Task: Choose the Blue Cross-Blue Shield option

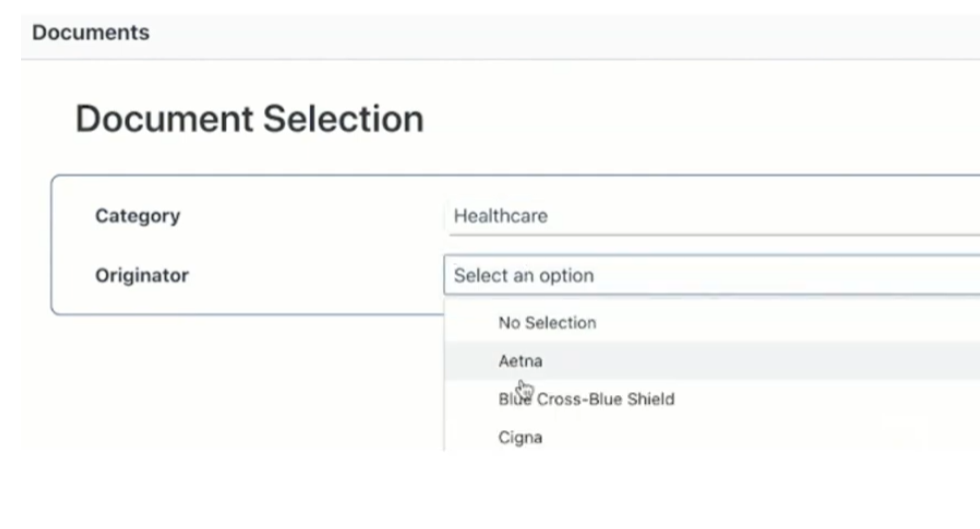Action: pyautogui.click(x=712, y=399)
